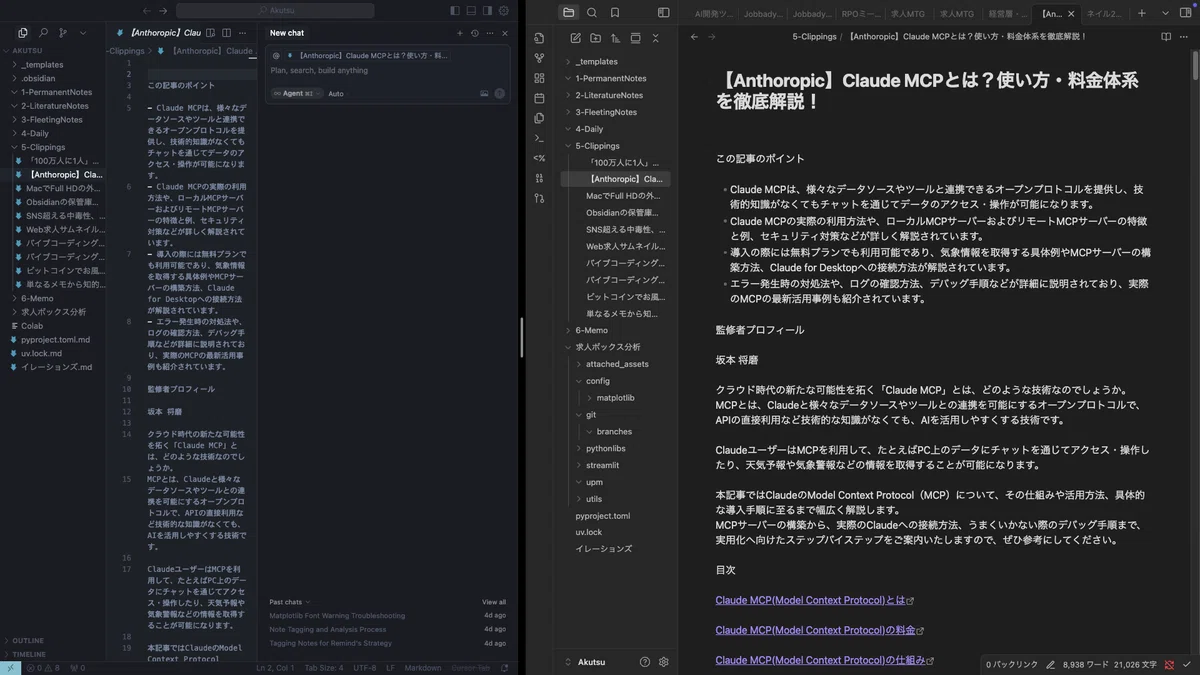This screenshot has width=1200, height=675.
Task: Toggle Cursor bottom panel layout icon
Action: point(471,10)
